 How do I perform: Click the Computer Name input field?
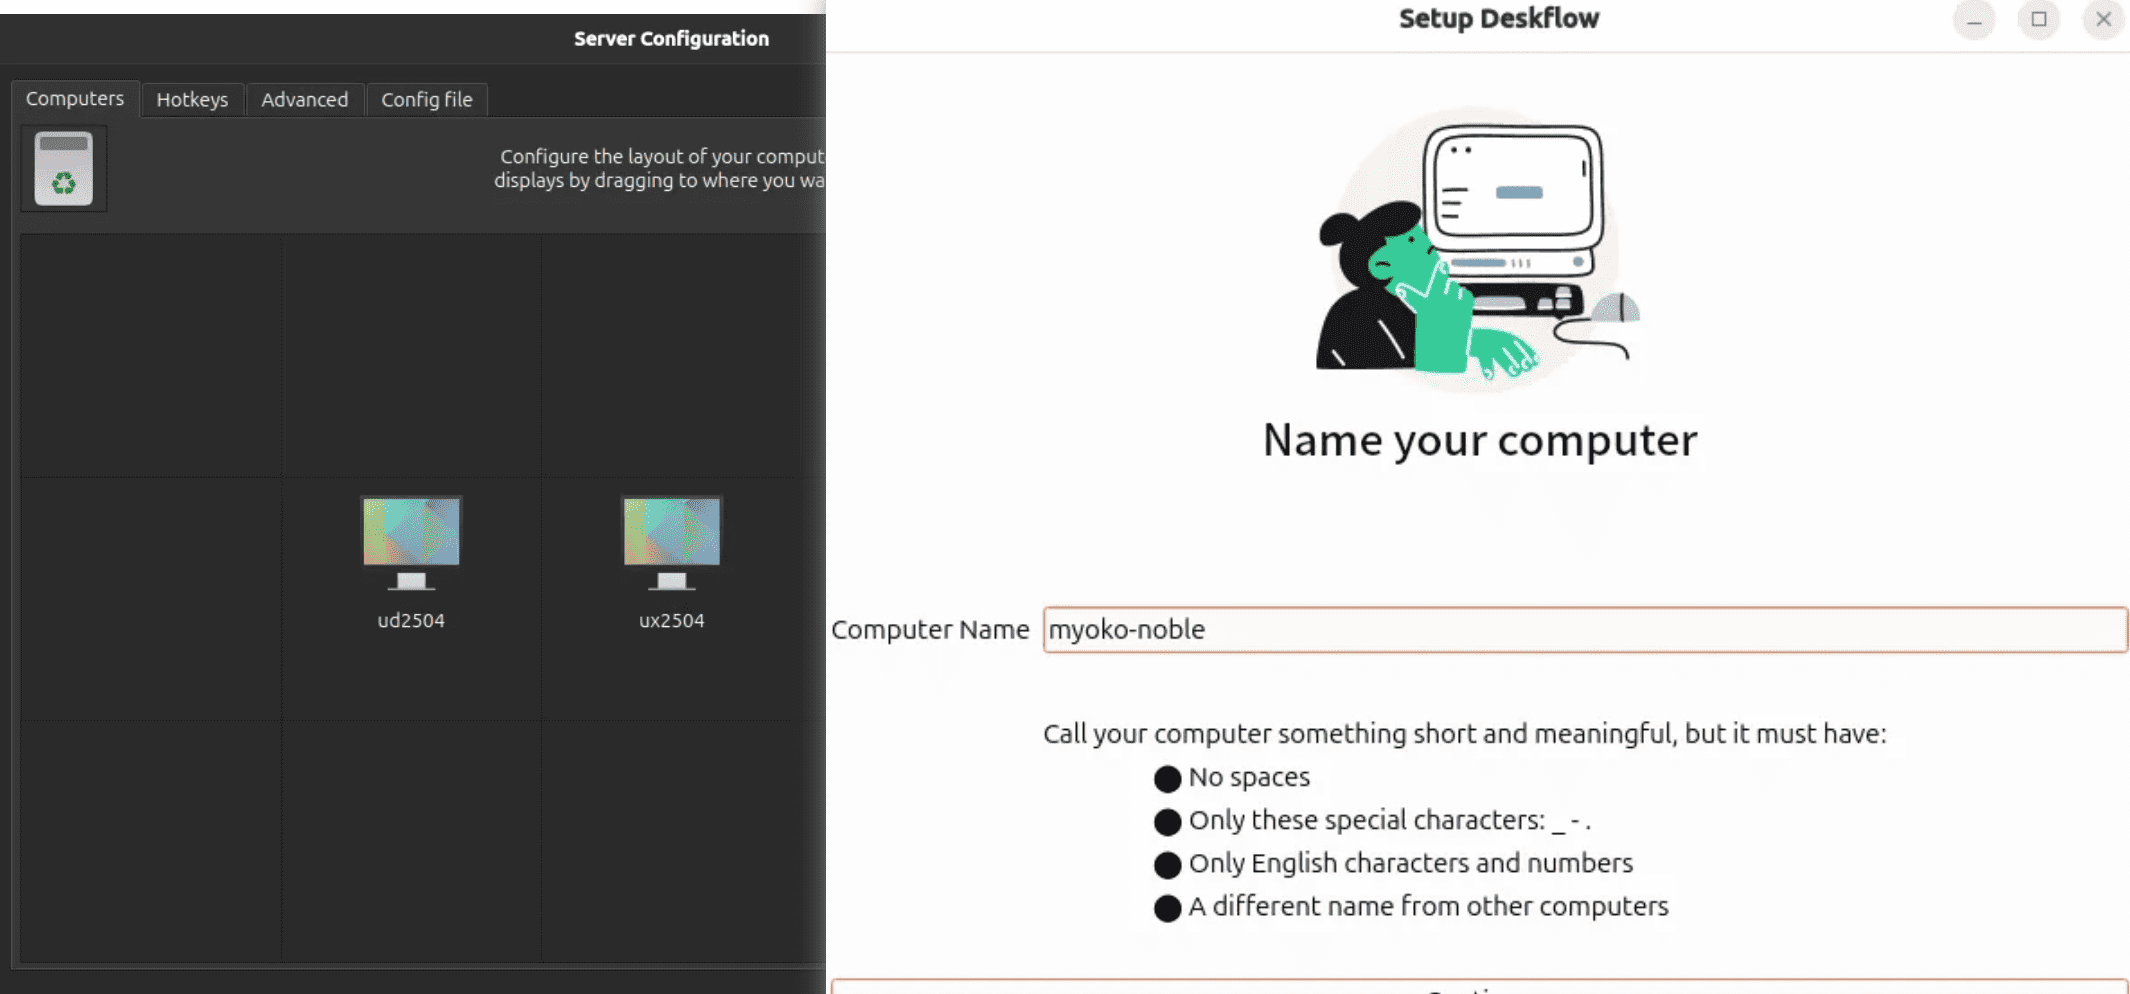[x=1585, y=630]
